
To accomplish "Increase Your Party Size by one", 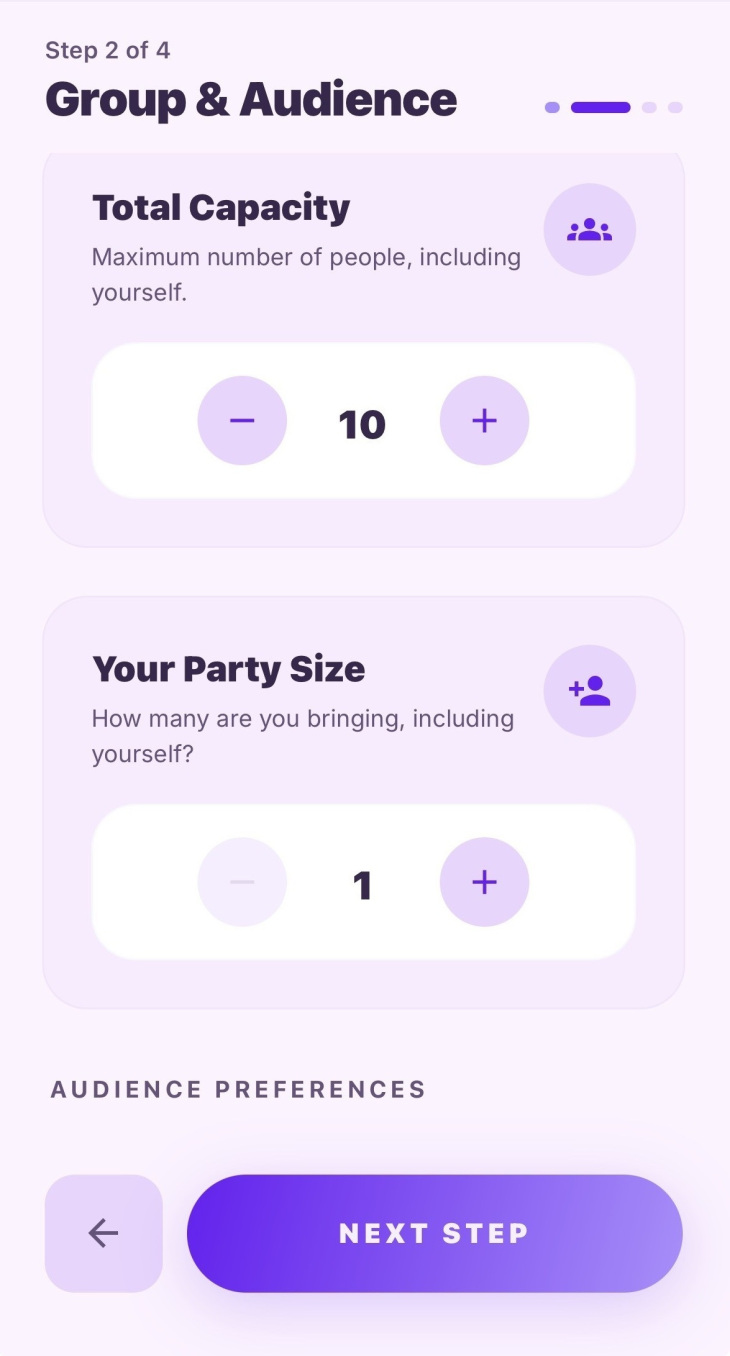I will pyautogui.click(x=484, y=882).
